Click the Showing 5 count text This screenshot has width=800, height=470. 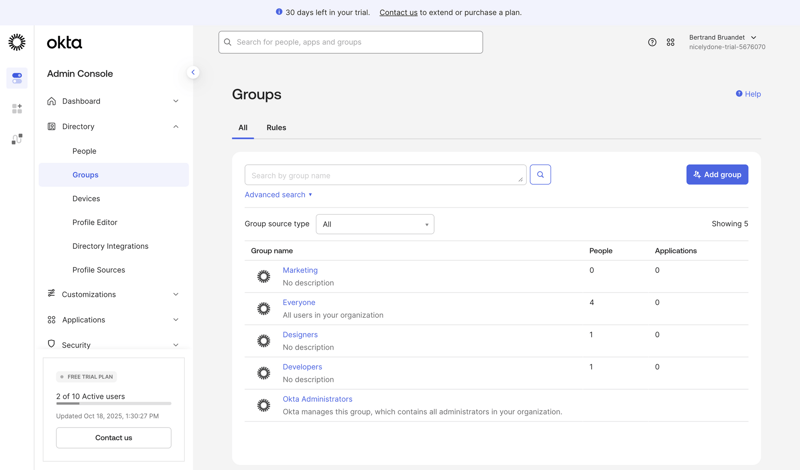point(730,224)
